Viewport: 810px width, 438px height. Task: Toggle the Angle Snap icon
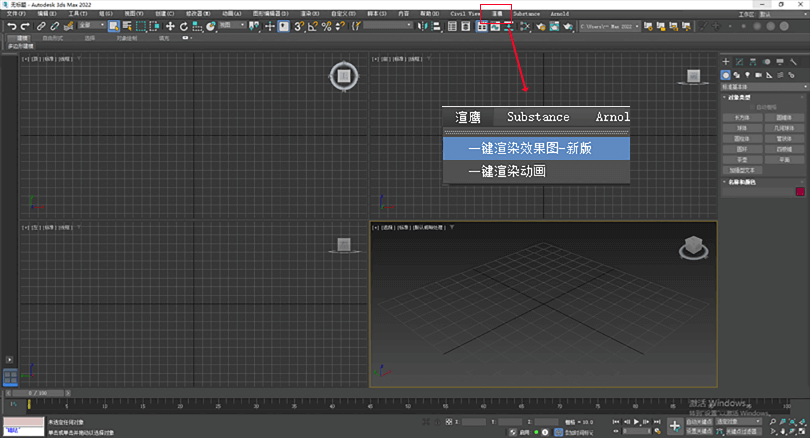(x=312, y=26)
